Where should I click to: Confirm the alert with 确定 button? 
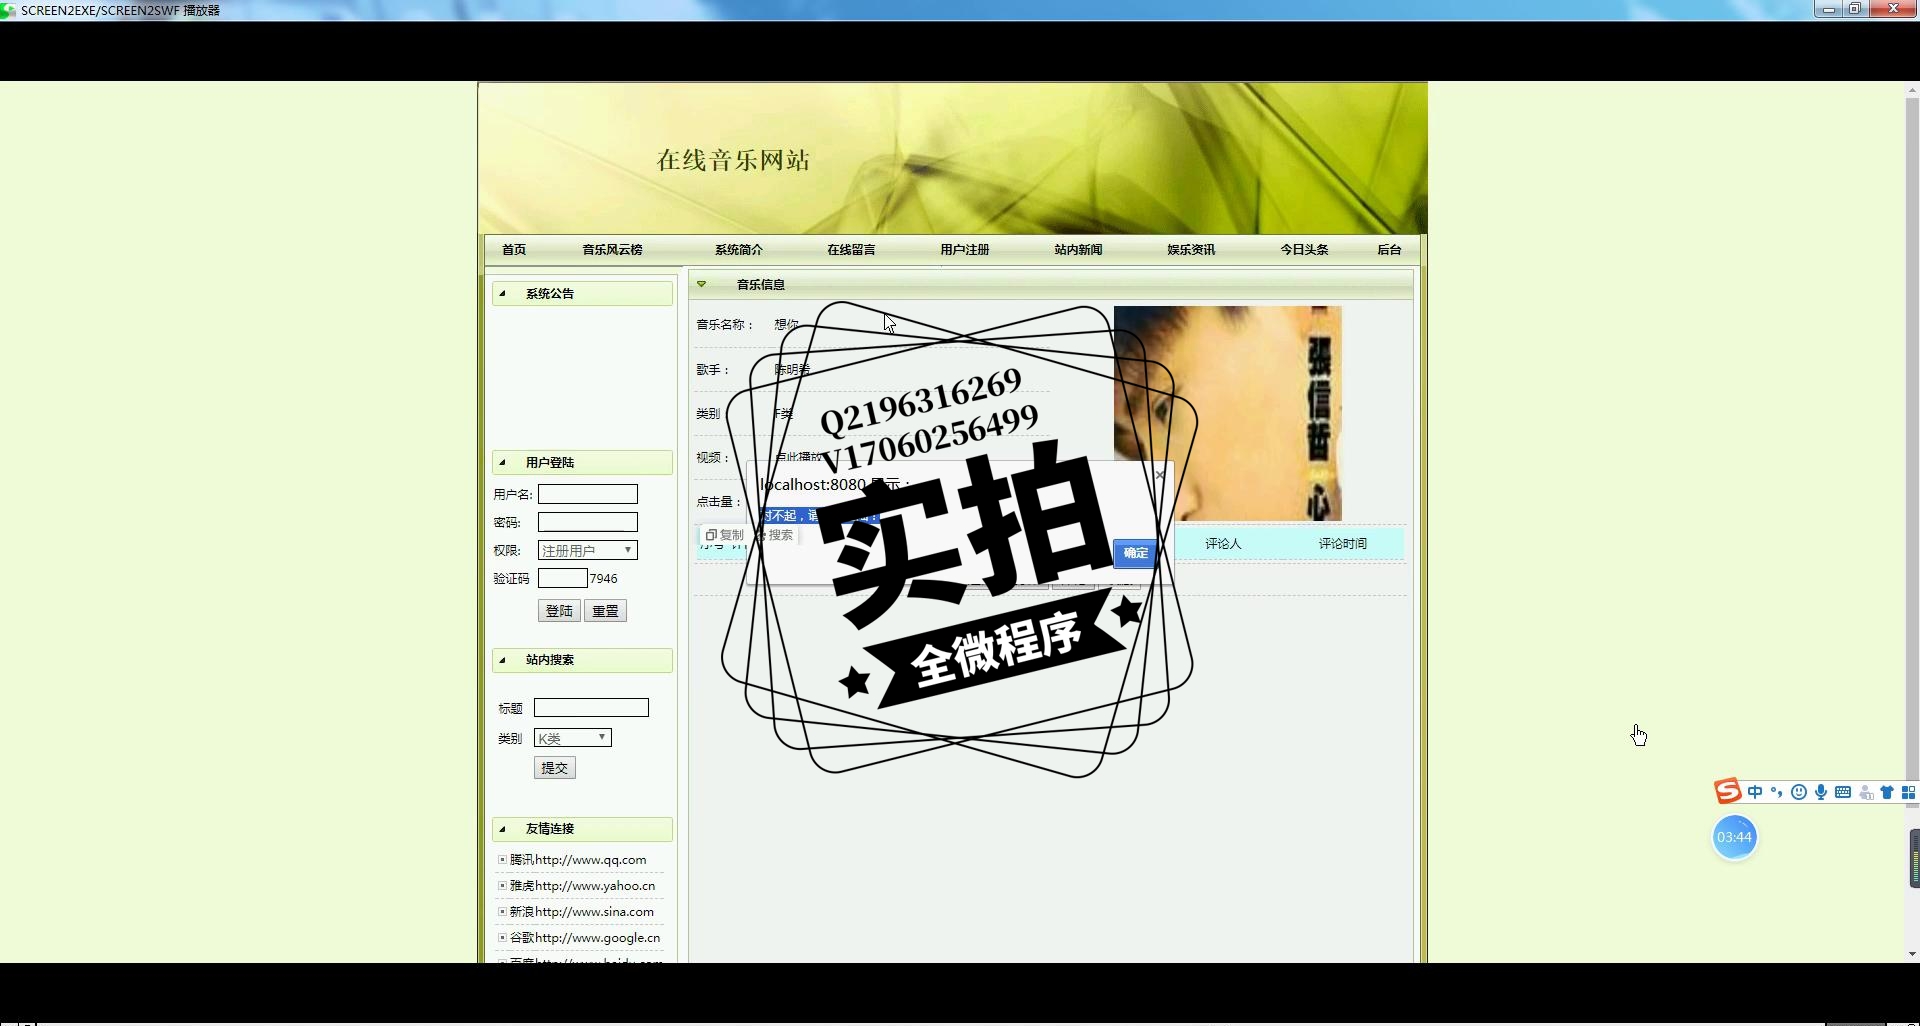point(1135,553)
